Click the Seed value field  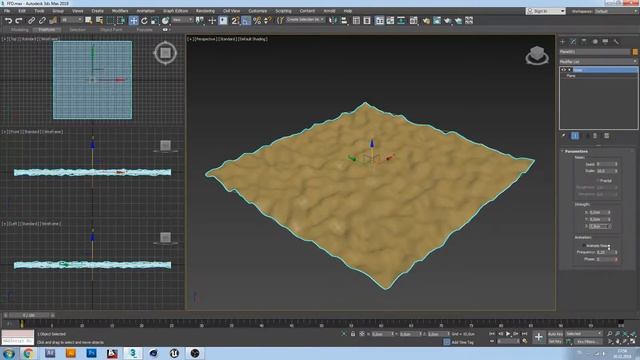[x=605, y=164]
